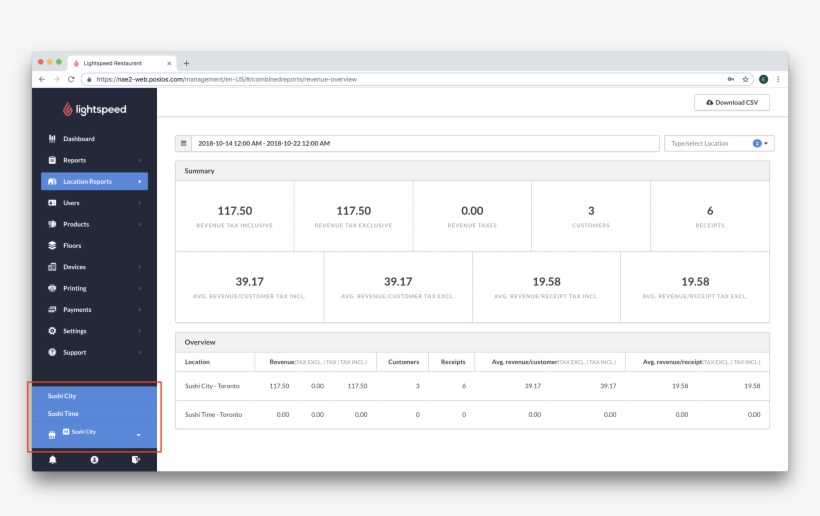The image size is (820, 516).
Task: Open notifications bell icon
Action: pos(53,460)
